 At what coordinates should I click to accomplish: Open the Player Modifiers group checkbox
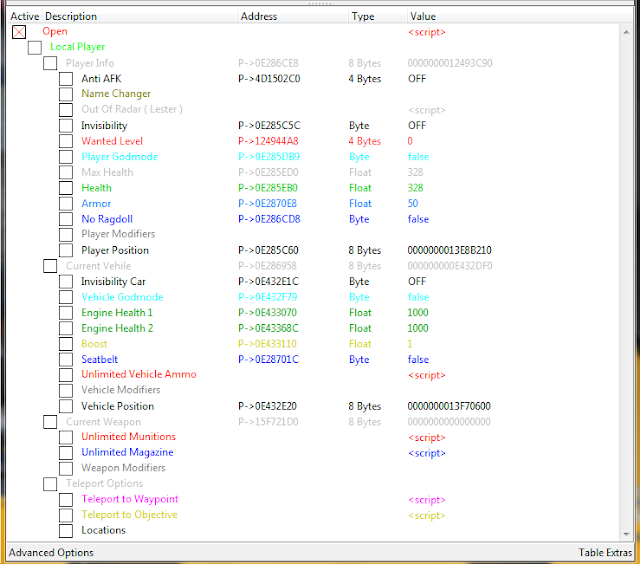pos(66,235)
